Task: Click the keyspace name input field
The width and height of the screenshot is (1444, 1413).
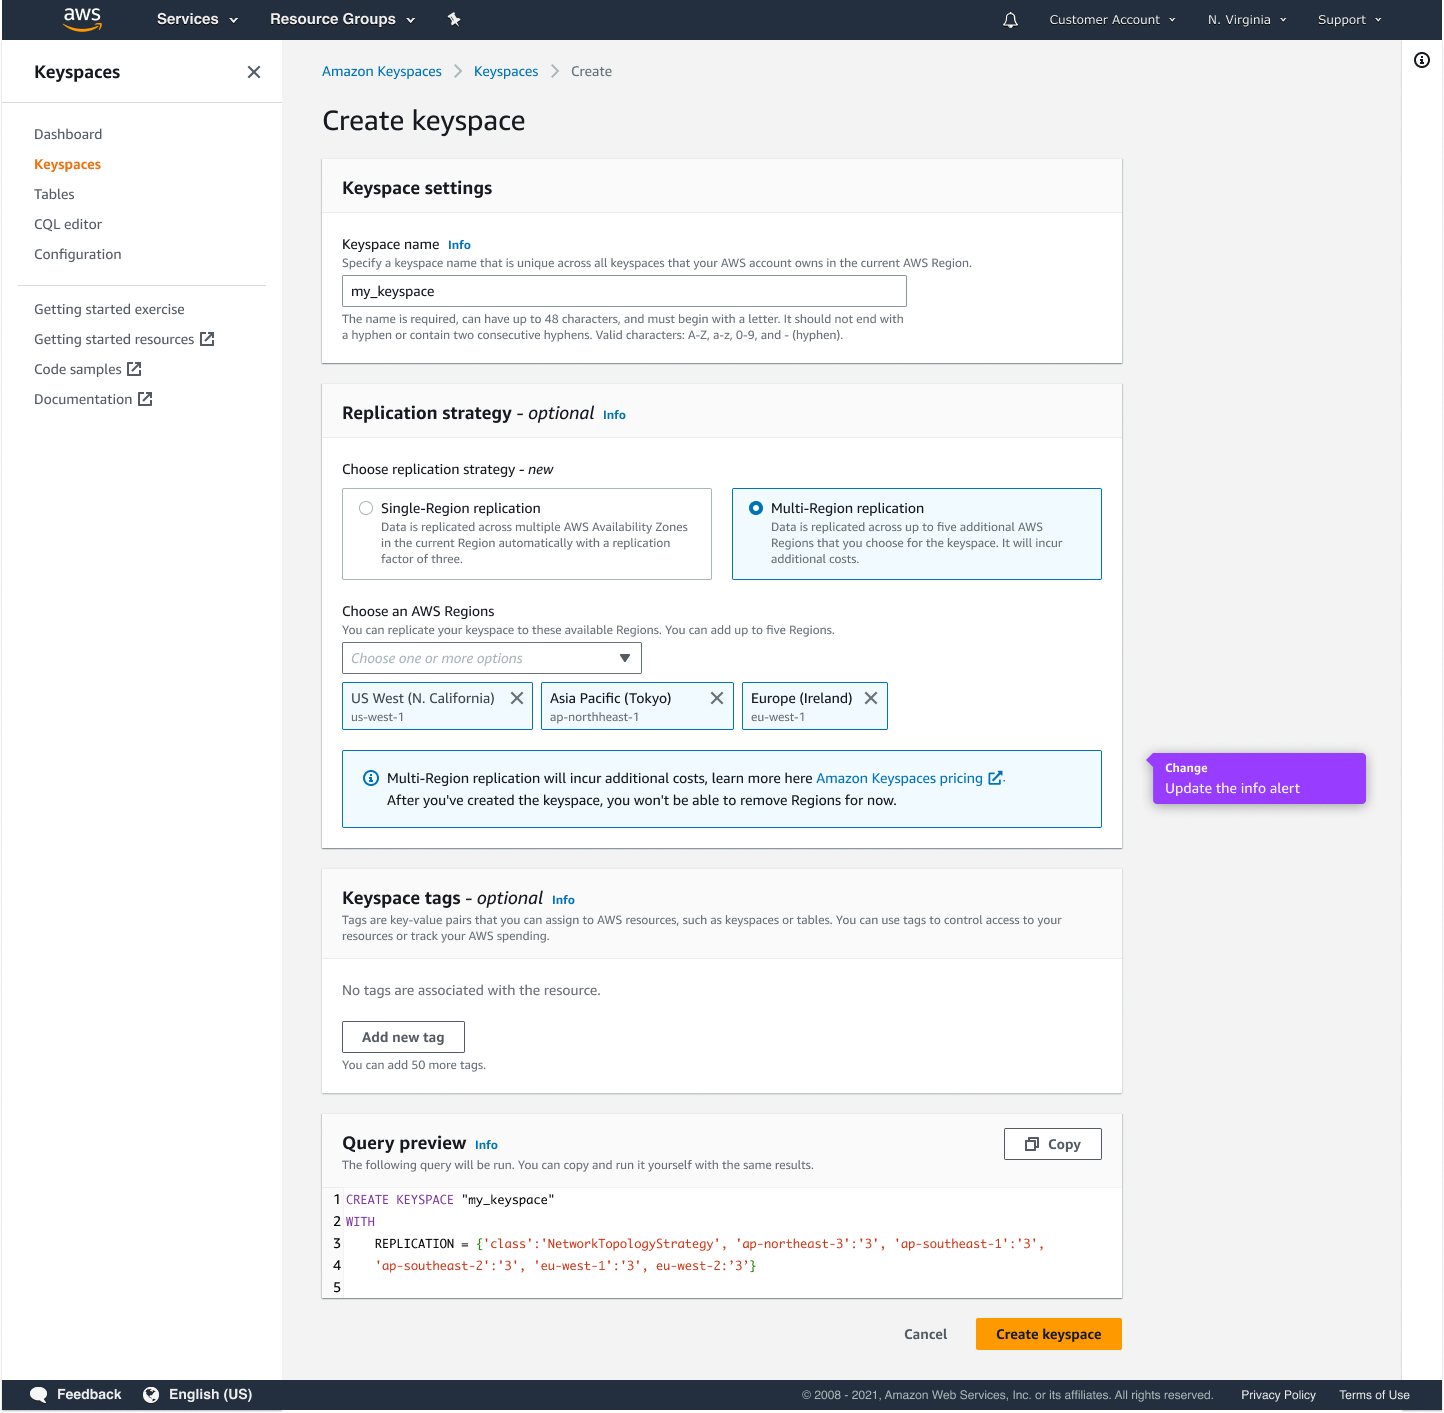Action: [624, 291]
